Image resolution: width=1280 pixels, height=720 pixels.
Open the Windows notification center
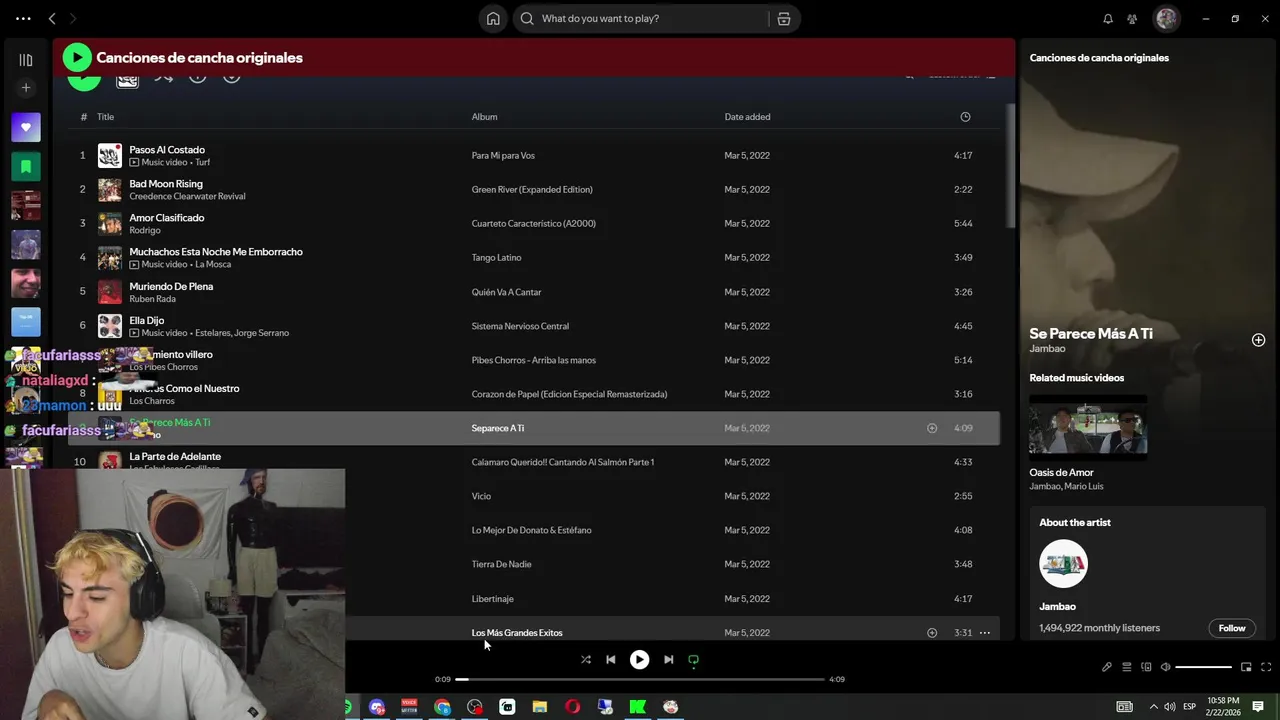[x=1258, y=706]
